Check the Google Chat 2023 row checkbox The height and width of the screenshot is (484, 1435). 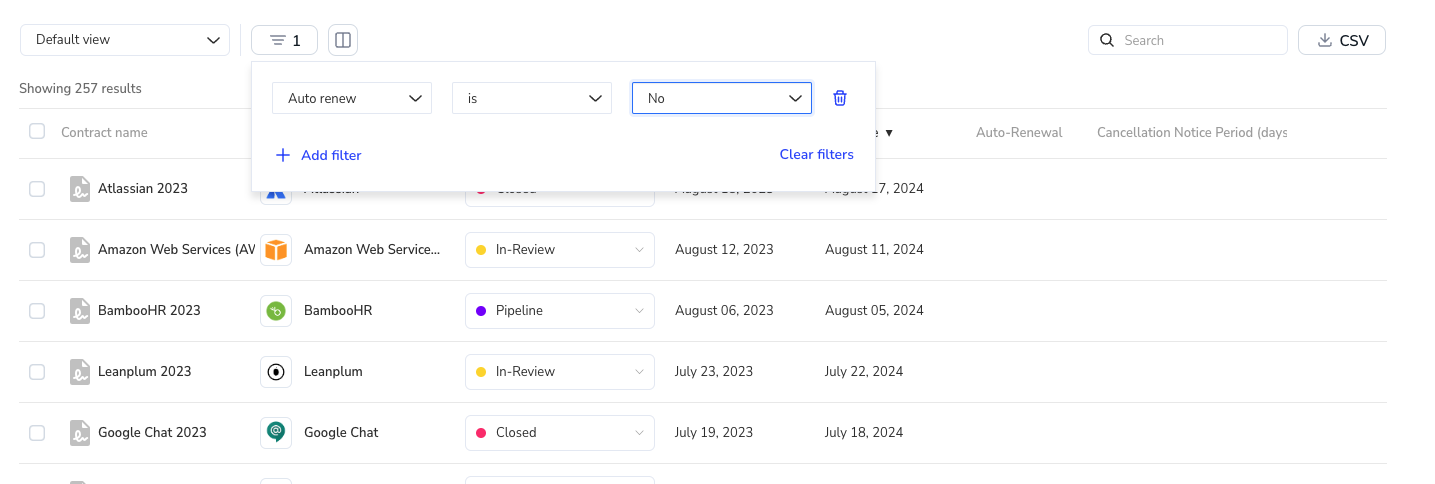pyautogui.click(x=37, y=433)
